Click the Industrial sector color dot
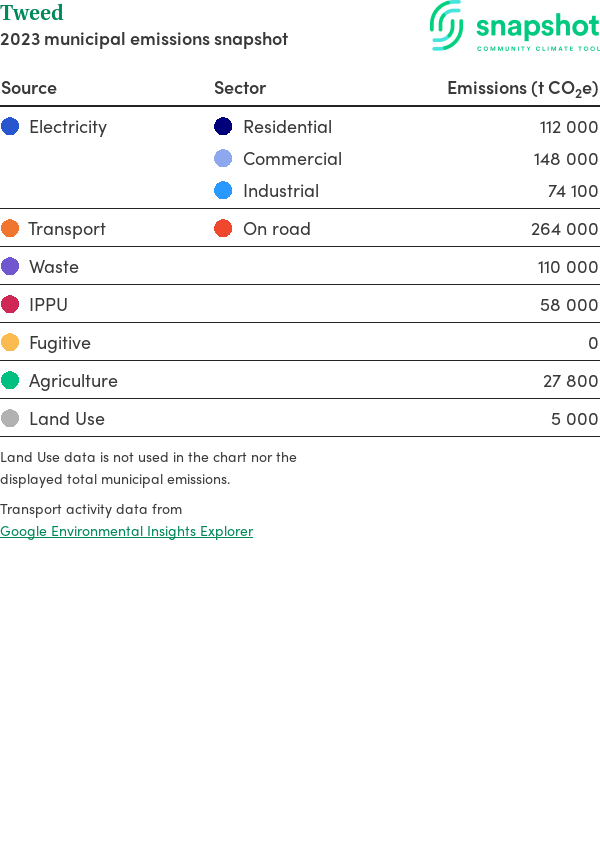The image size is (600, 850). 223,191
